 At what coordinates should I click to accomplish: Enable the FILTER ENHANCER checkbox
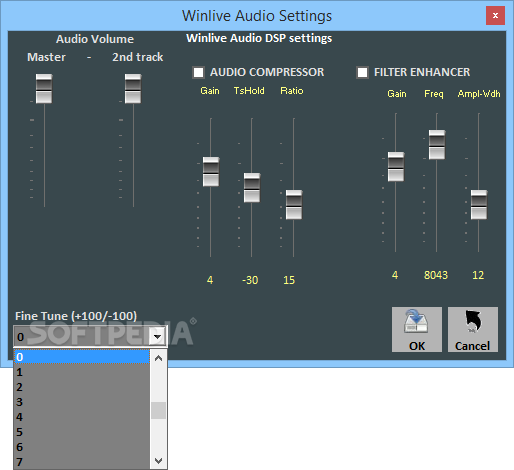pyautogui.click(x=362, y=72)
